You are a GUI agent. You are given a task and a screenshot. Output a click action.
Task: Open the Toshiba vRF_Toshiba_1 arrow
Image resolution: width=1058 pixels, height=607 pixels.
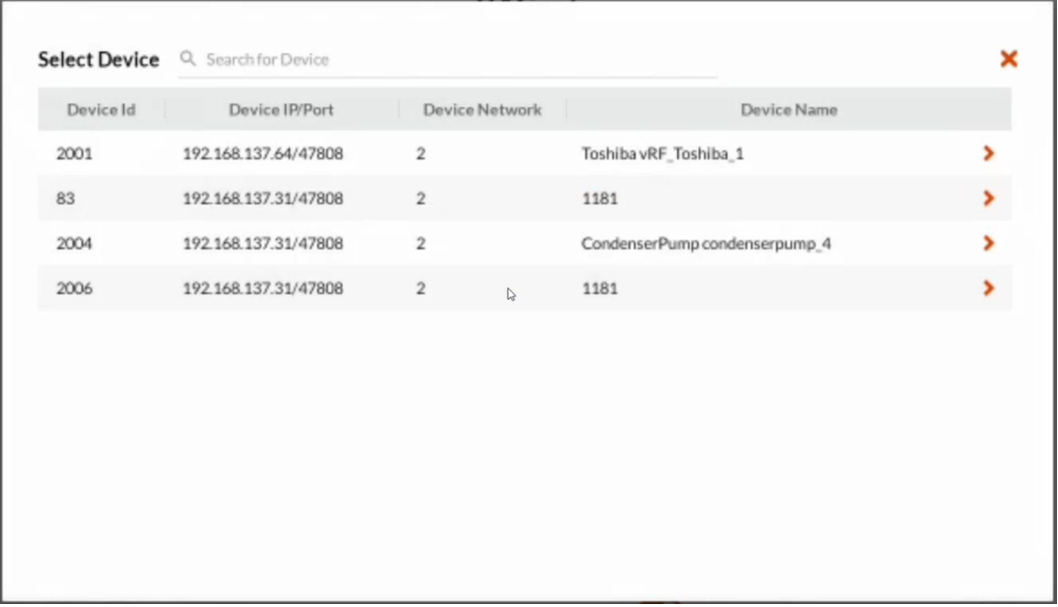989,154
